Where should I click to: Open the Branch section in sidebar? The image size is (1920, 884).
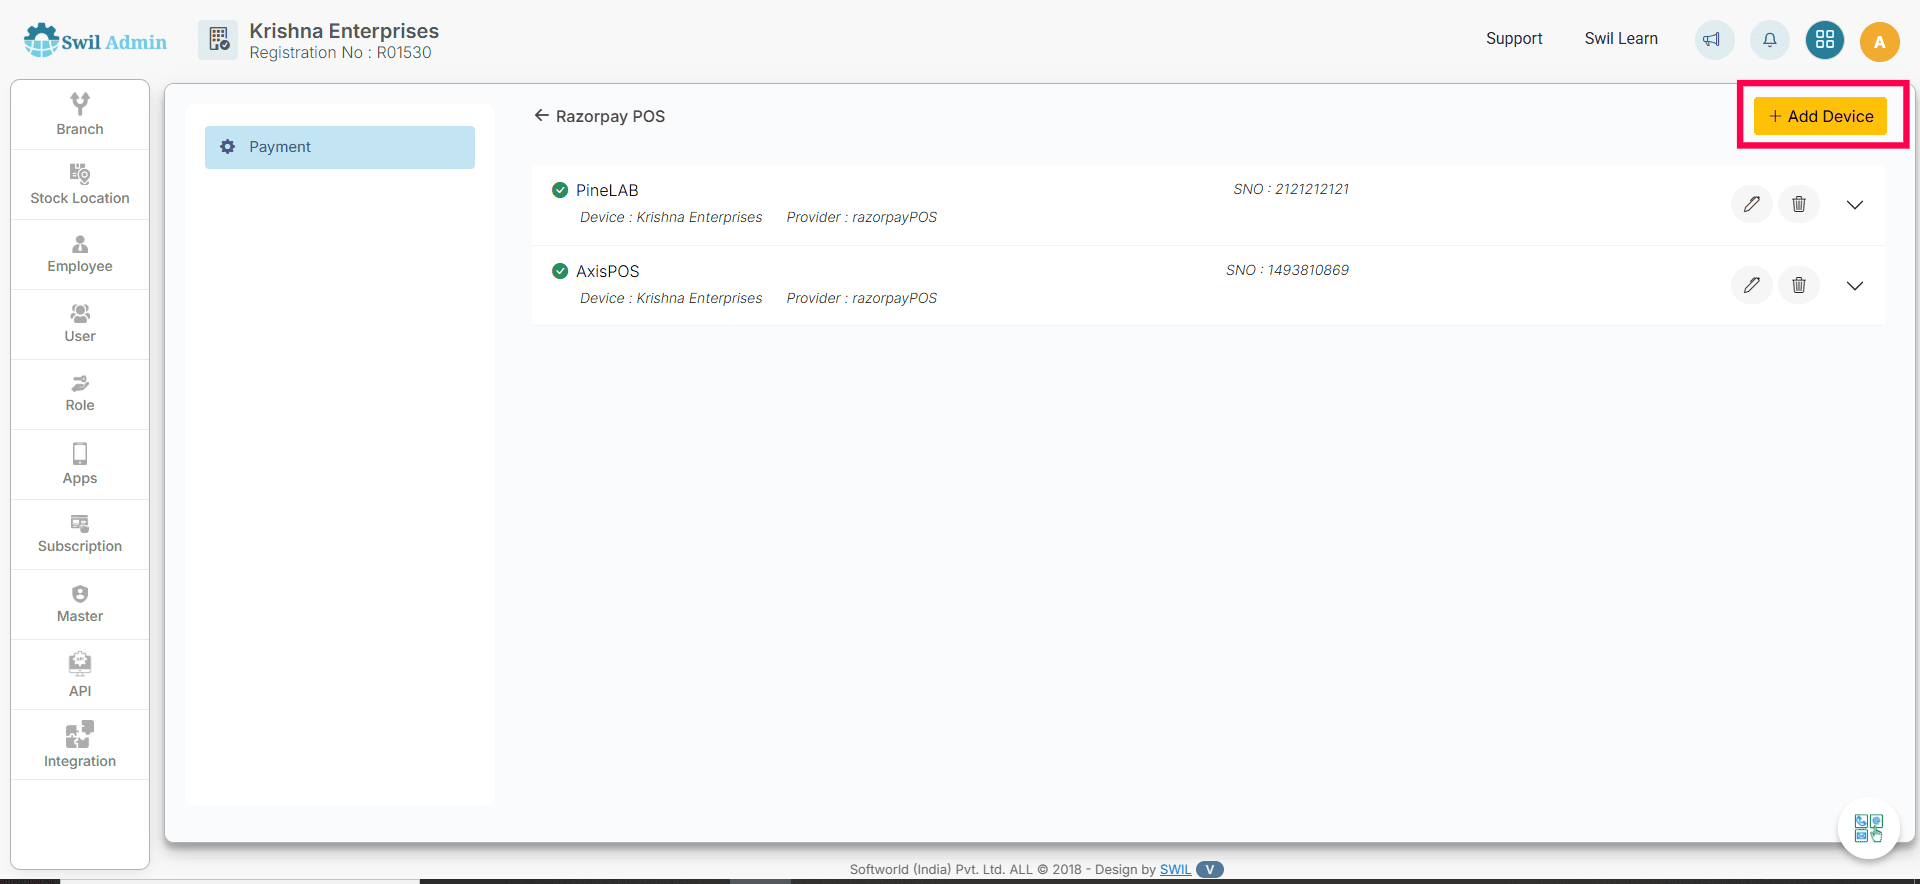point(80,115)
